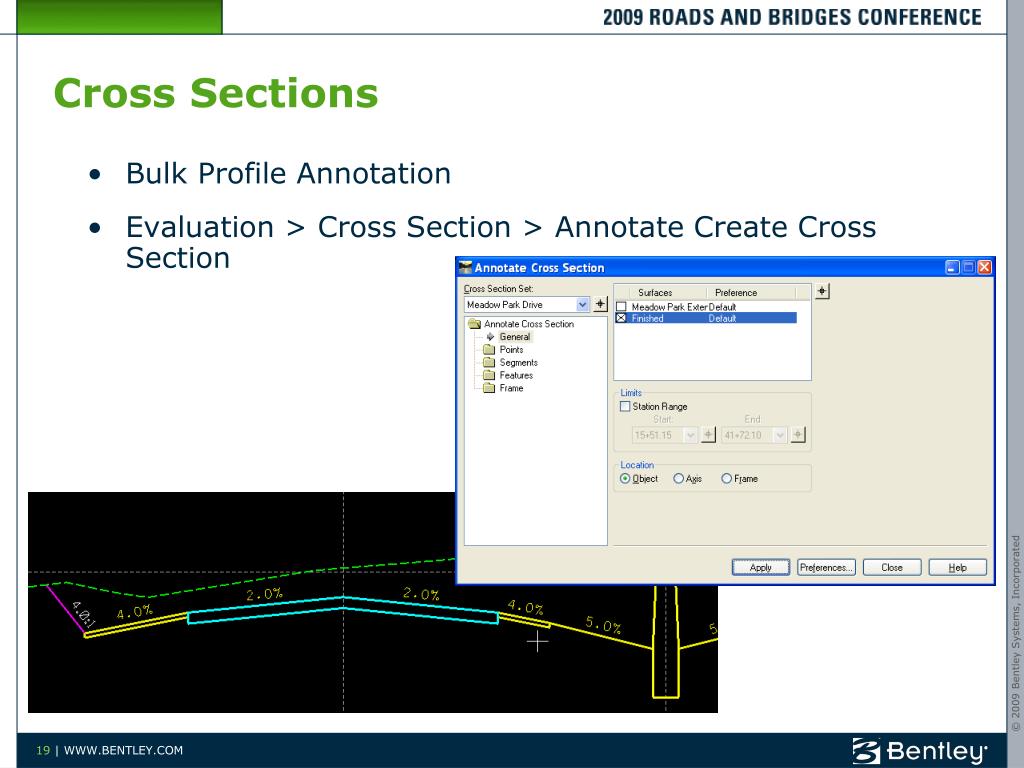Open the End station dropdown showing 41+72.10
1024x768 pixels.
click(x=780, y=435)
